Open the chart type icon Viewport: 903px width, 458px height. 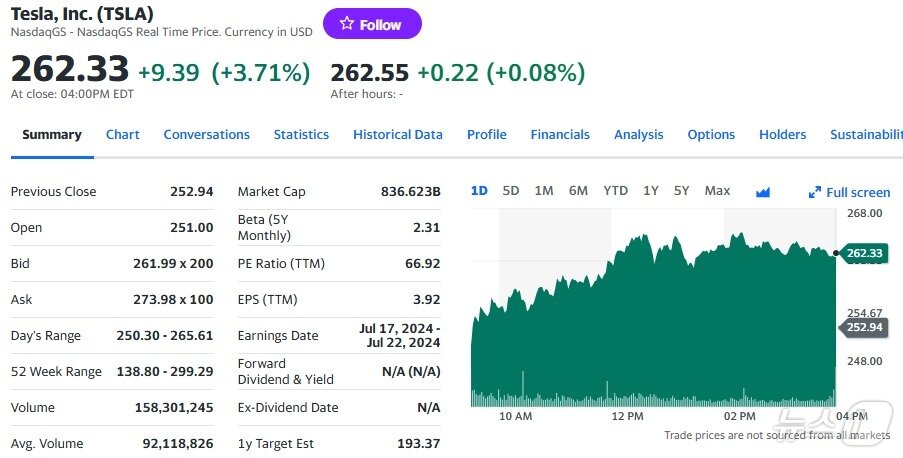point(763,192)
